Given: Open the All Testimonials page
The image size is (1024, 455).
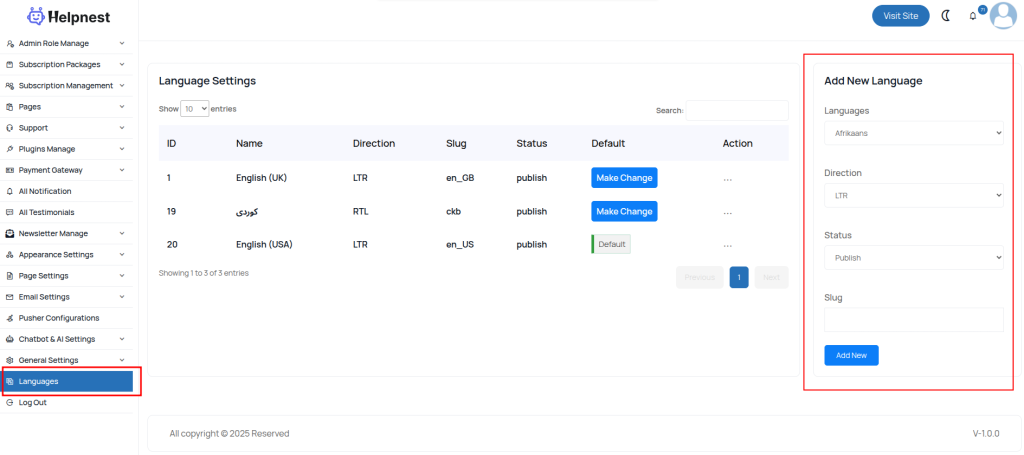Looking at the screenshot, I should pos(46,212).
